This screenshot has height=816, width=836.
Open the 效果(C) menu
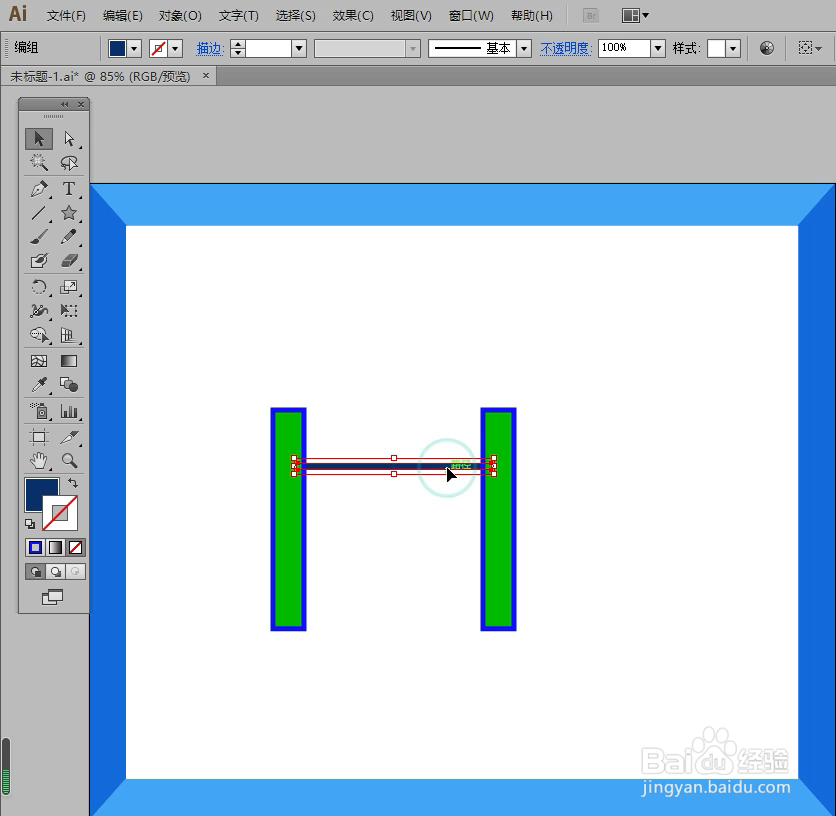(353, 16)
